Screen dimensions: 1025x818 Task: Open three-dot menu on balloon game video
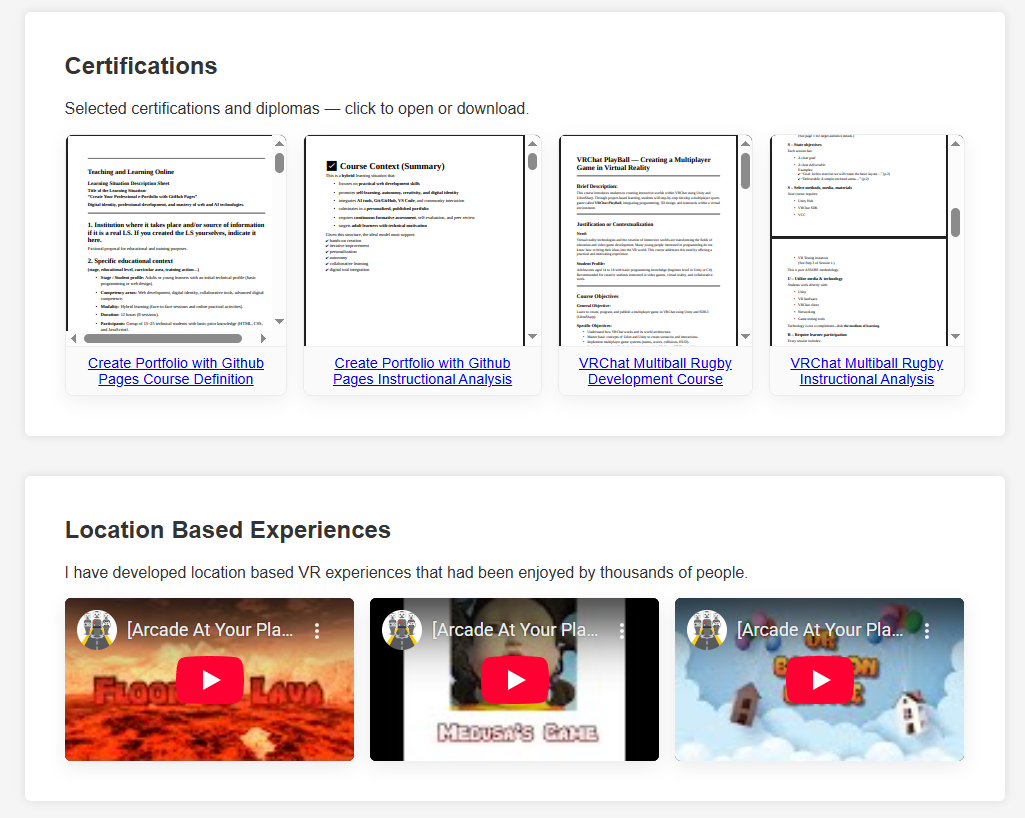click(x=927, y=631)
